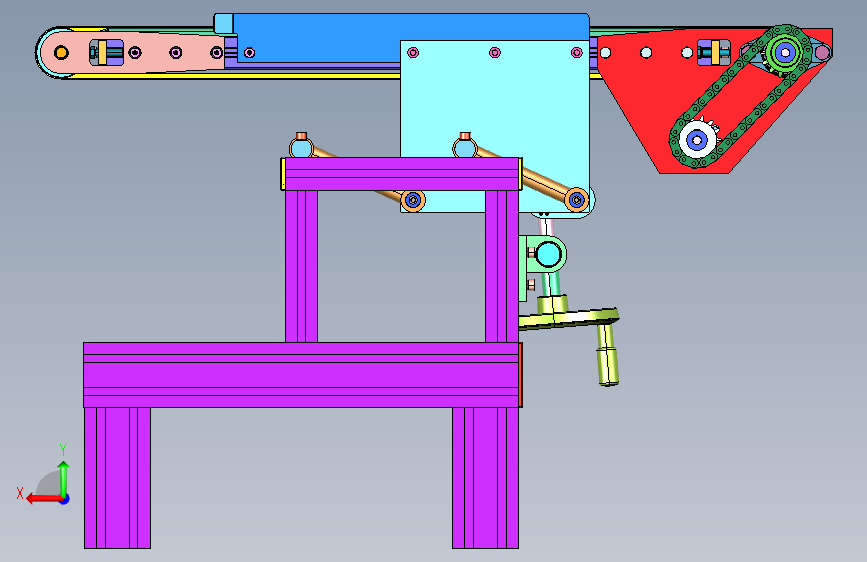Click the red X axis arrow of the triad
The height and width of the screenshot is (562, 867).
coord(43,499)
